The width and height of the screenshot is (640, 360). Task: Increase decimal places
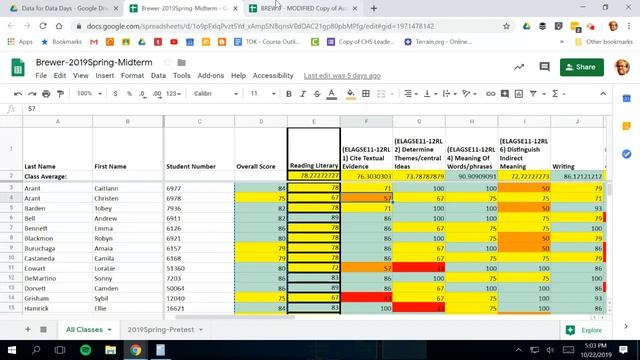coord(157,94)
